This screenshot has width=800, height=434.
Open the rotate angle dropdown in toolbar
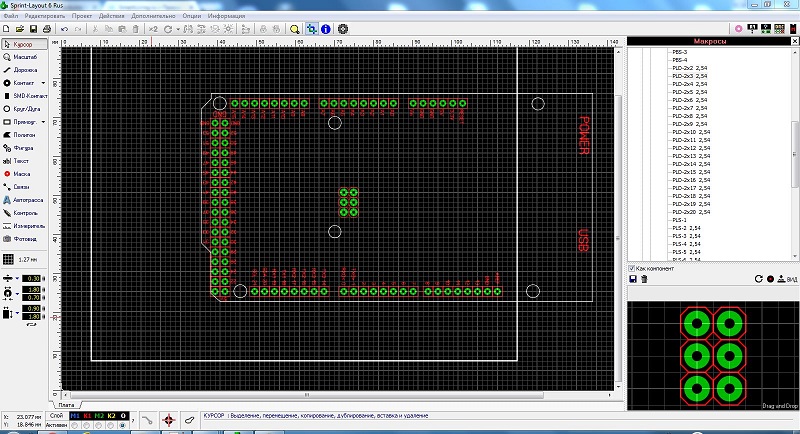click(177, 29)
